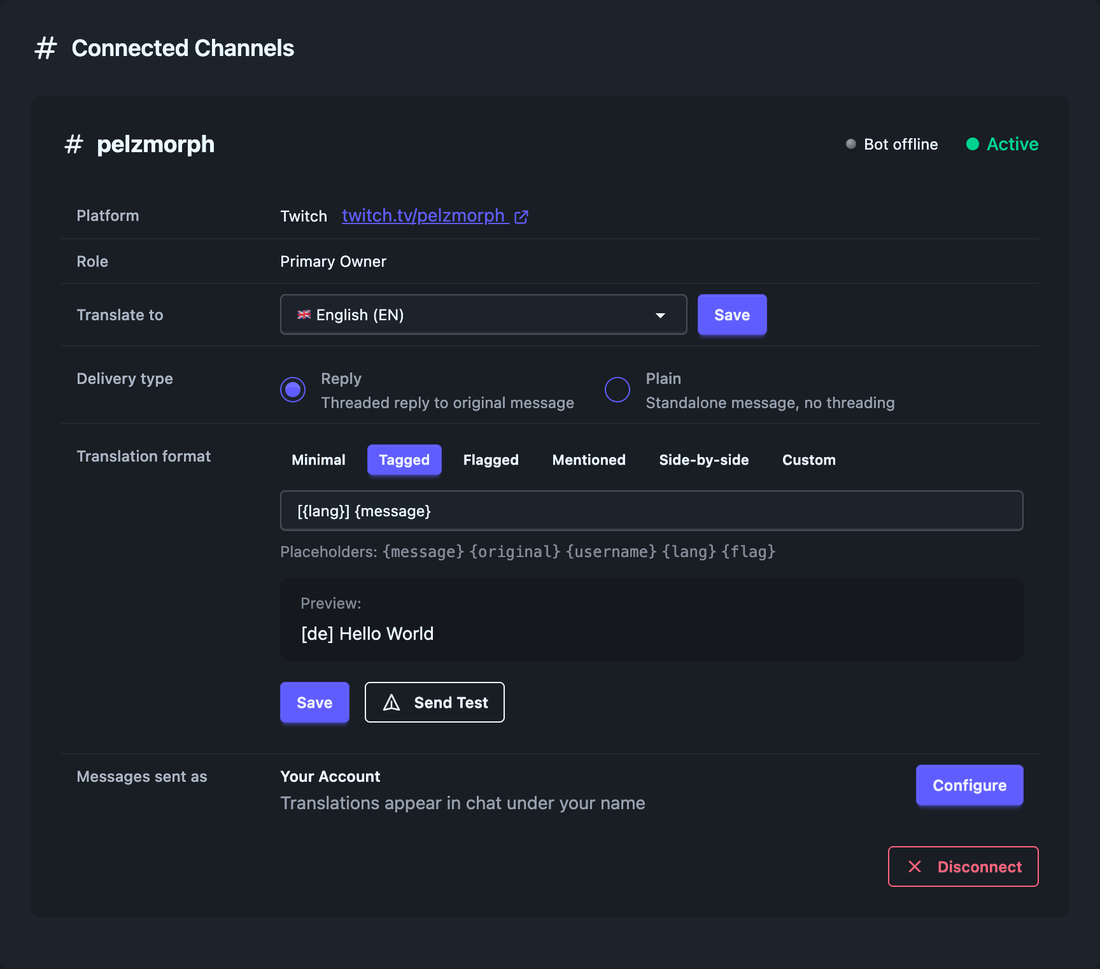Screen dimensions: 1100x969
Task: Click the green Active status dot
Action: (x=972, y=144)
